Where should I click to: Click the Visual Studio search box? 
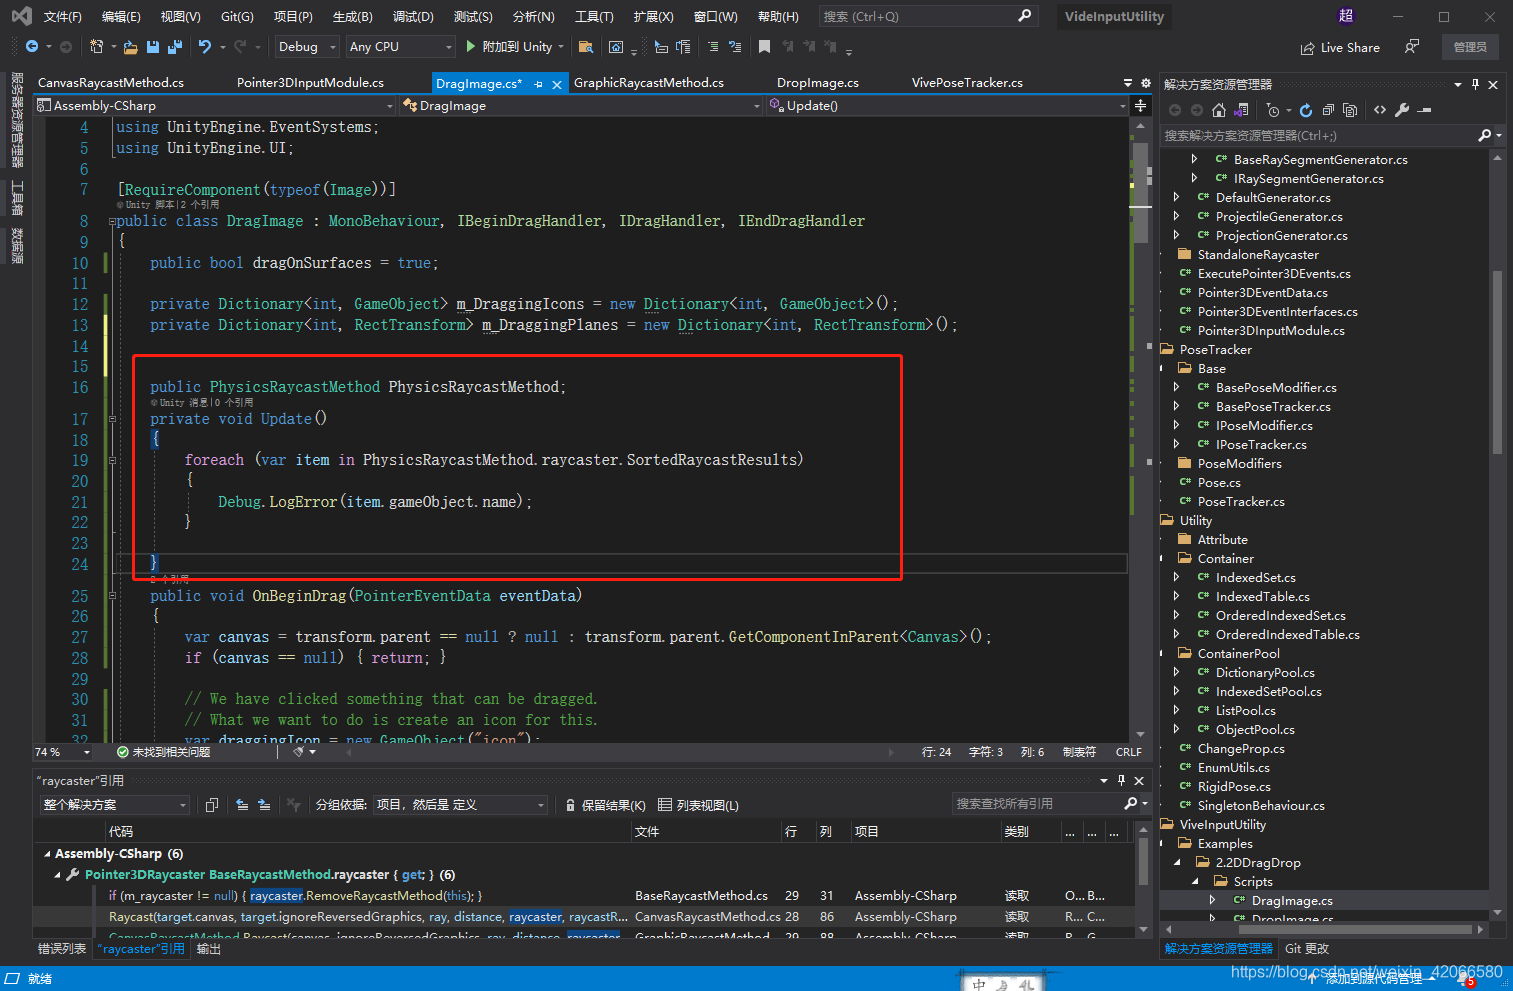tap(927, 16)
